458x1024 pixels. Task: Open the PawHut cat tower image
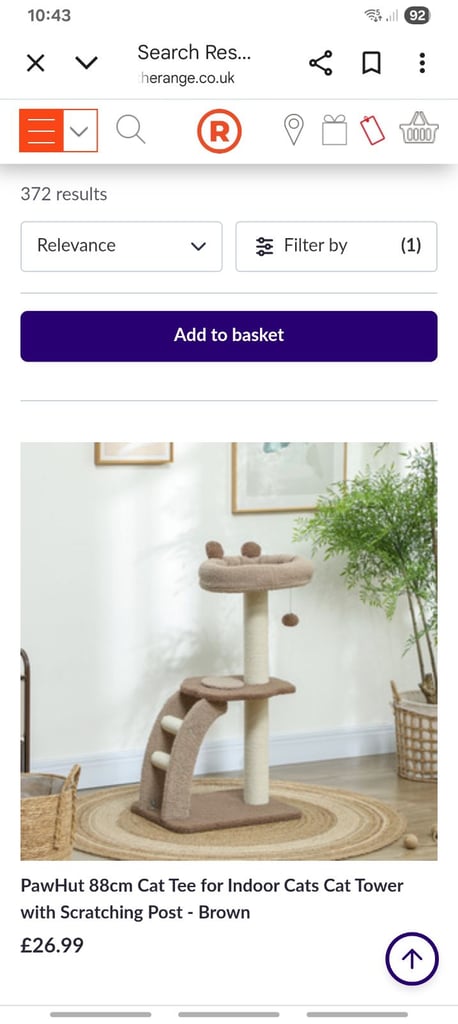[x=229, y=651]
